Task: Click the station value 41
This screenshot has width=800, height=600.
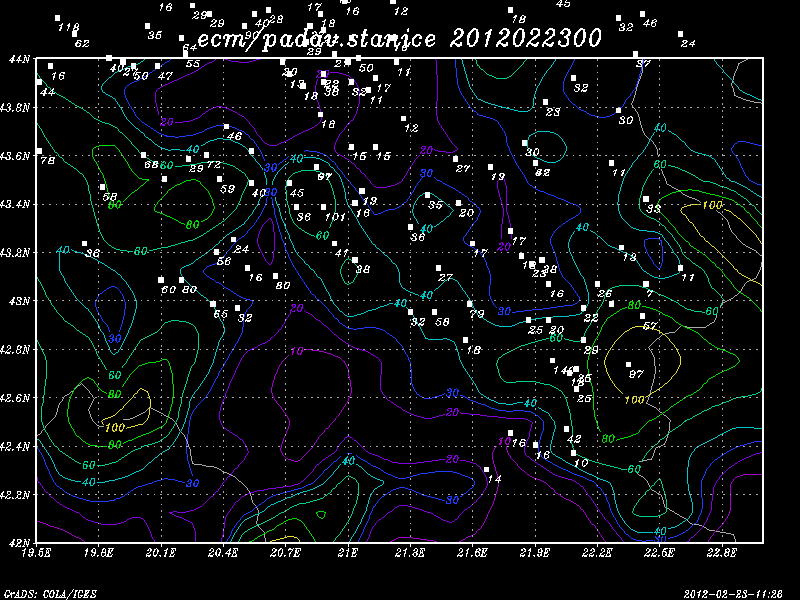Action: tap(342, 253)
